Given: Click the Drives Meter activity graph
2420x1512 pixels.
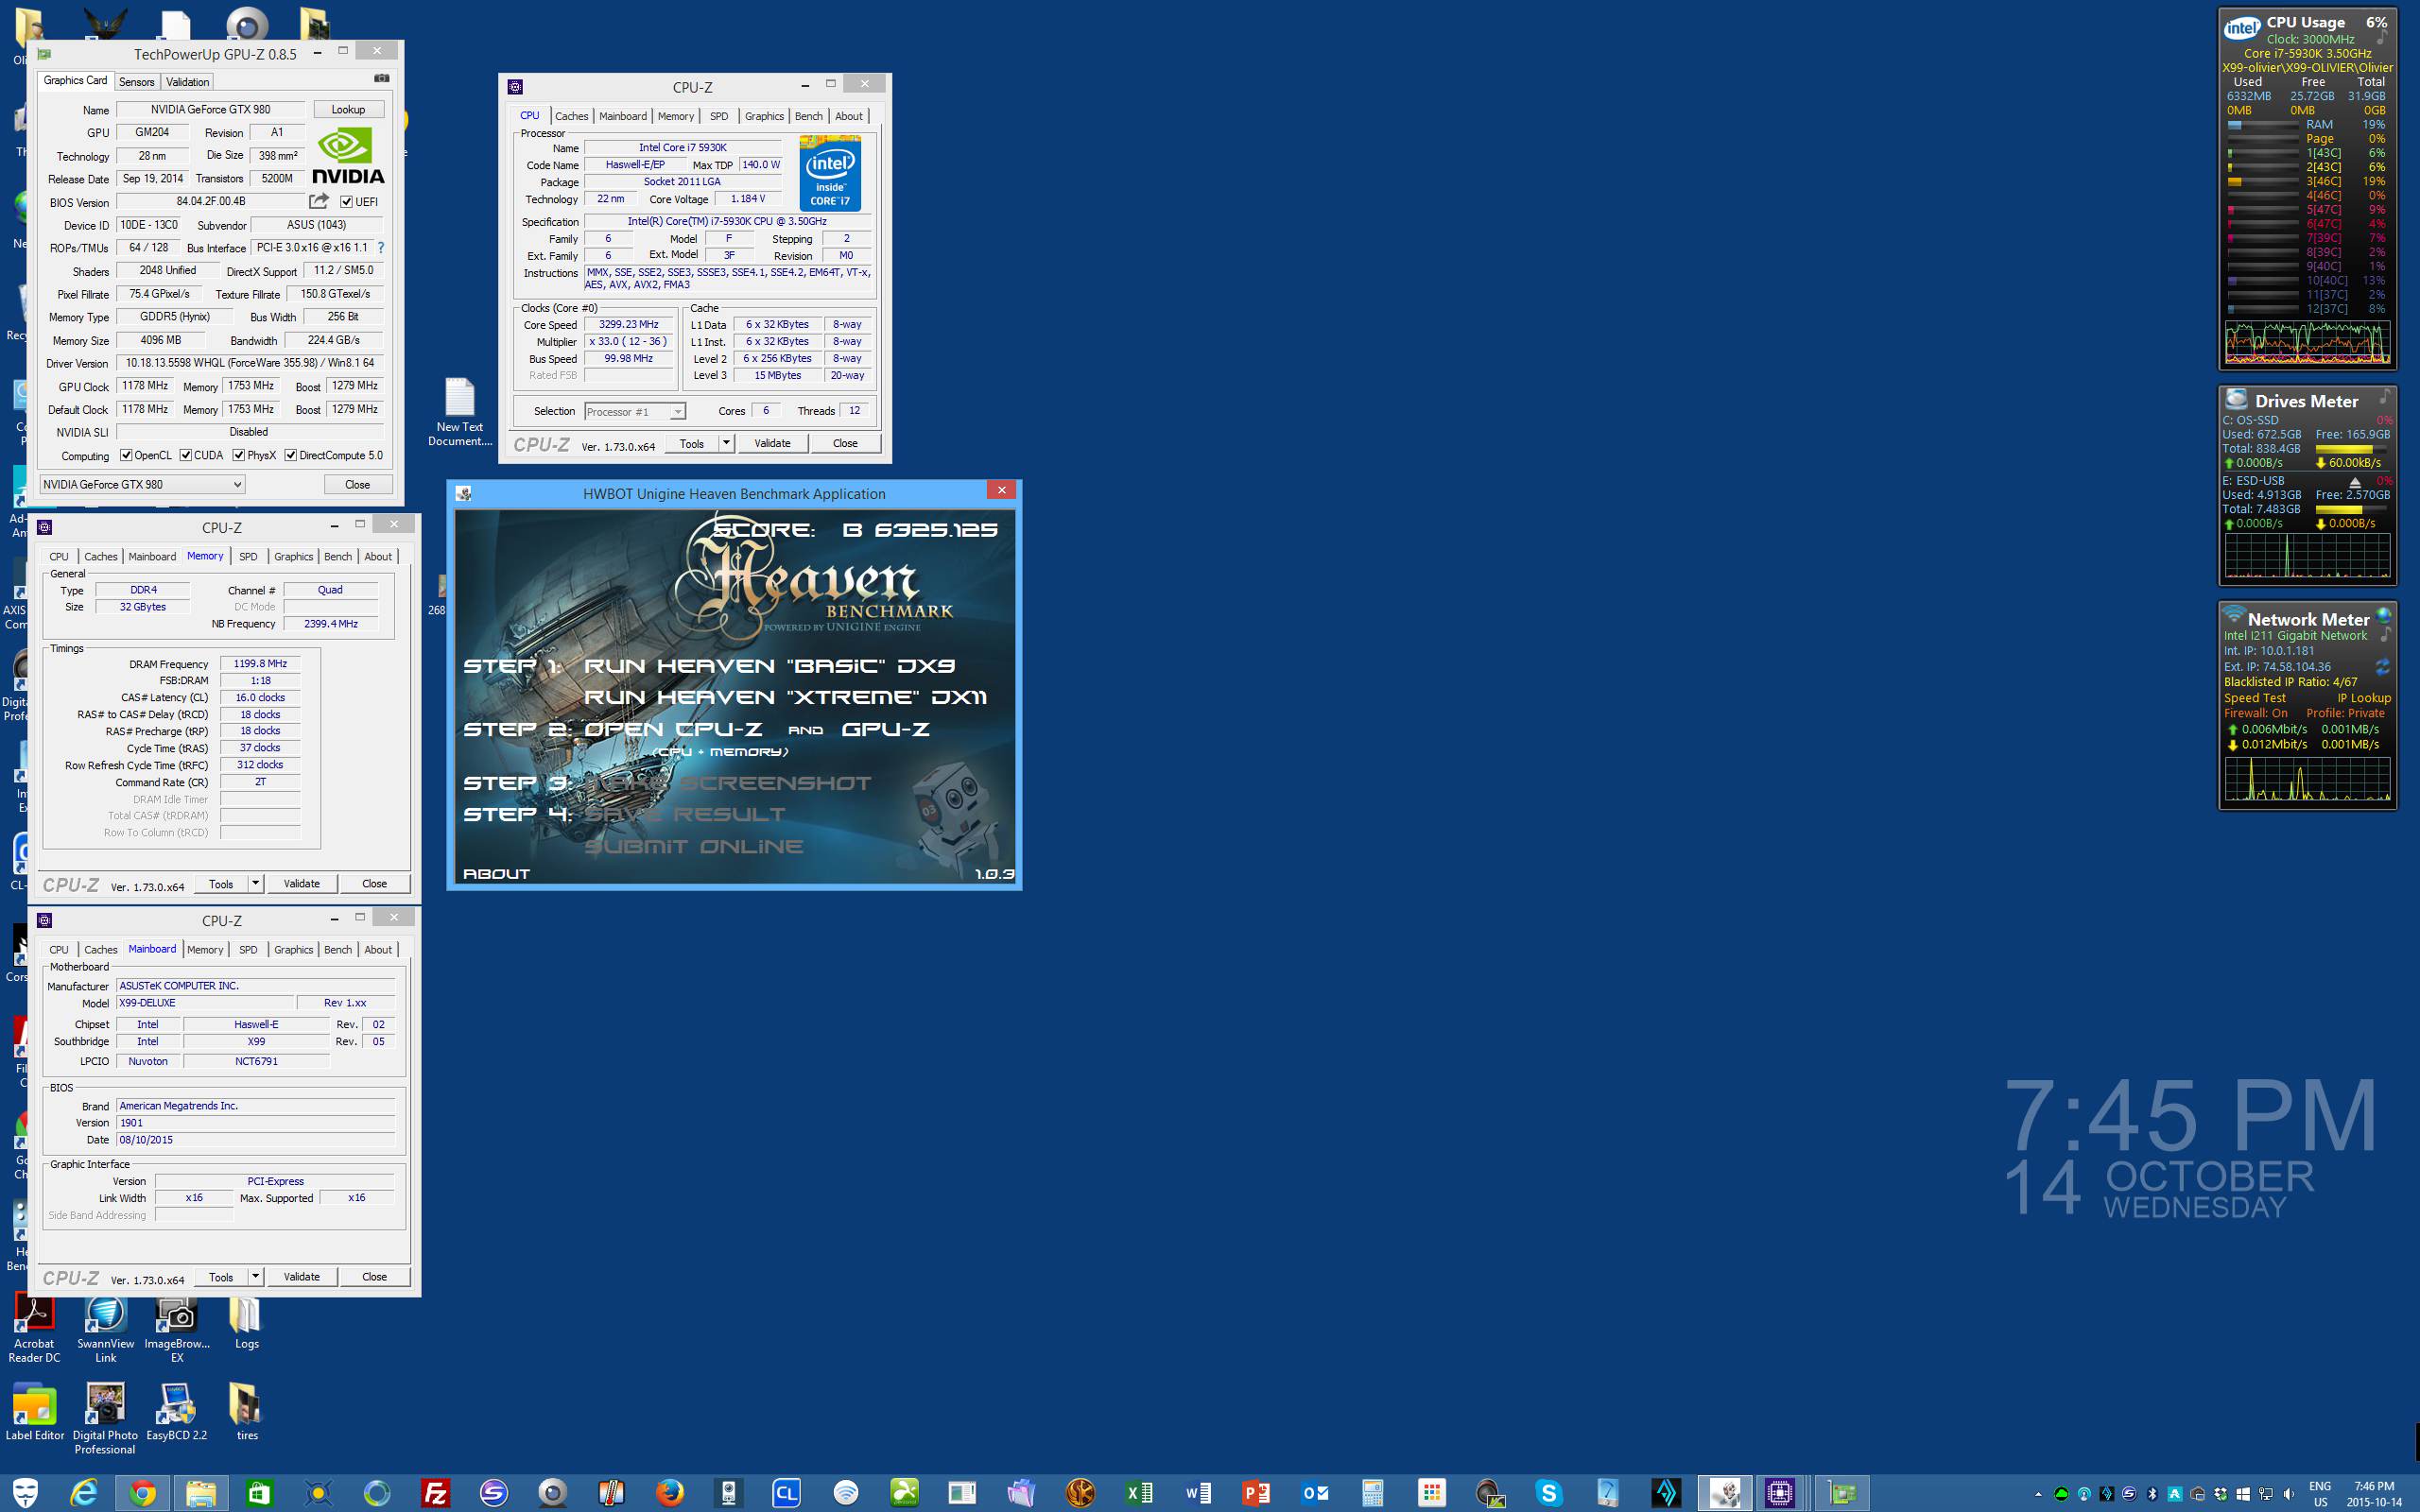Looking at the screenshot, I should (2307, 556).
